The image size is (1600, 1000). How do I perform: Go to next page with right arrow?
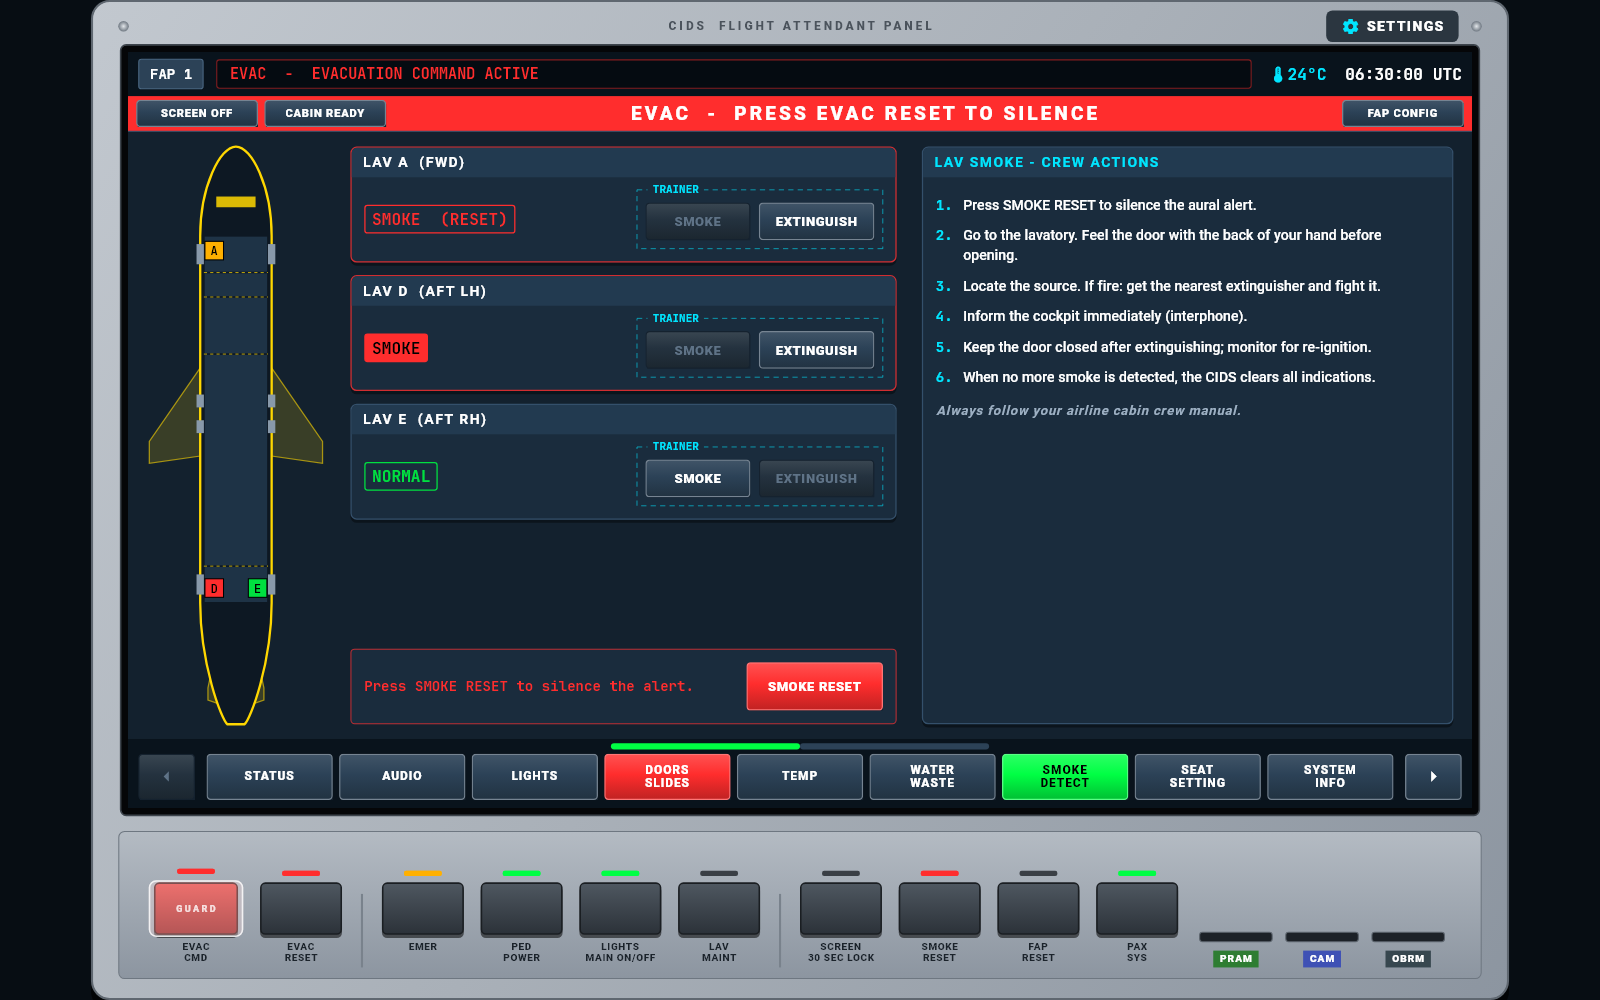pyautogui.click(x=1433, y=776)
